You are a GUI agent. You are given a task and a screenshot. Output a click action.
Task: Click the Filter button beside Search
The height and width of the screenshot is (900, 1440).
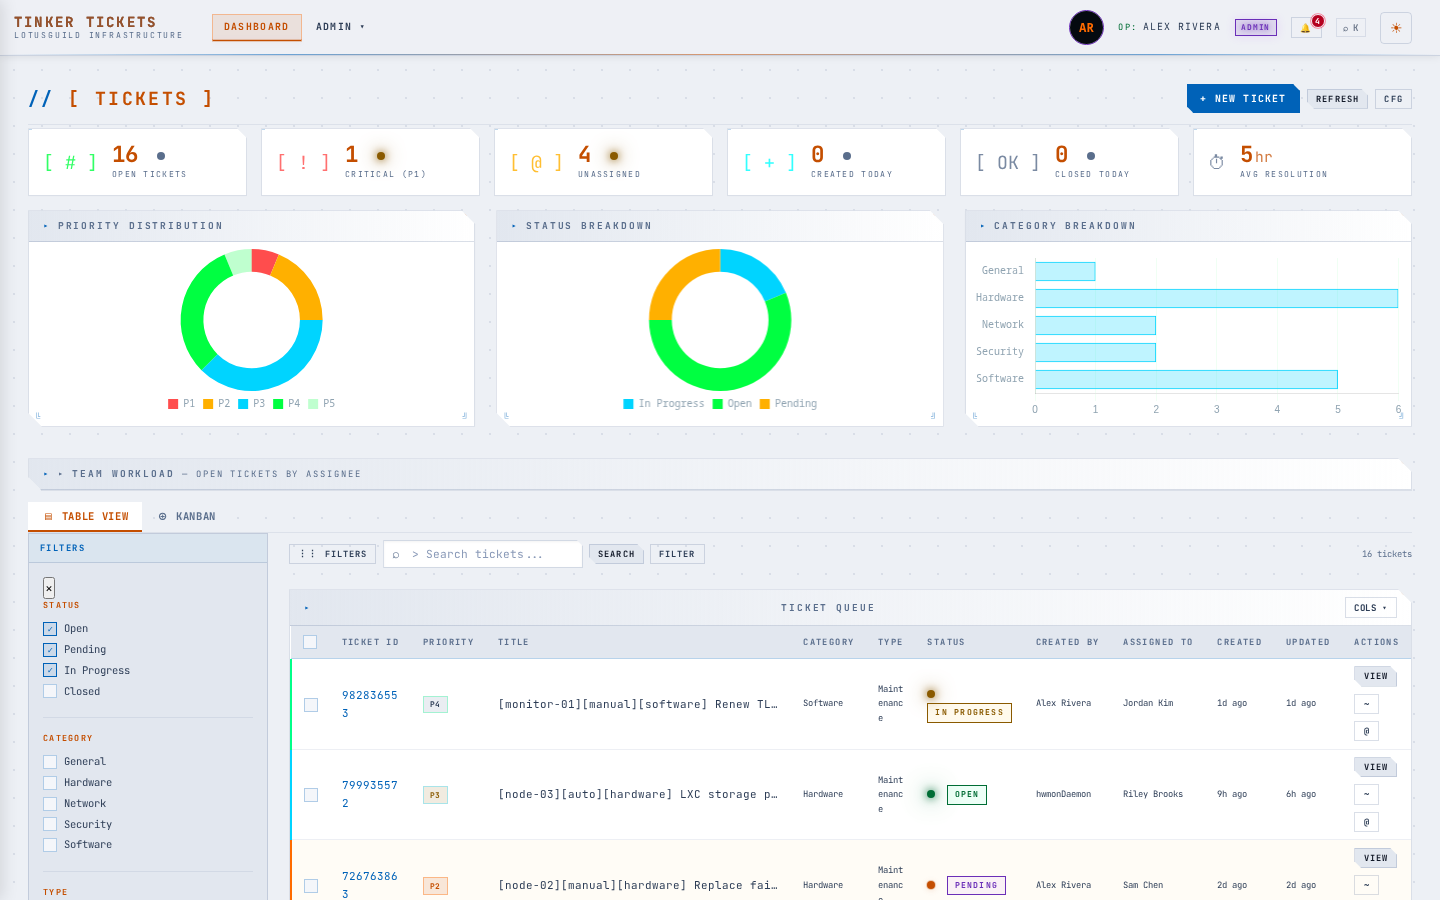677,554
